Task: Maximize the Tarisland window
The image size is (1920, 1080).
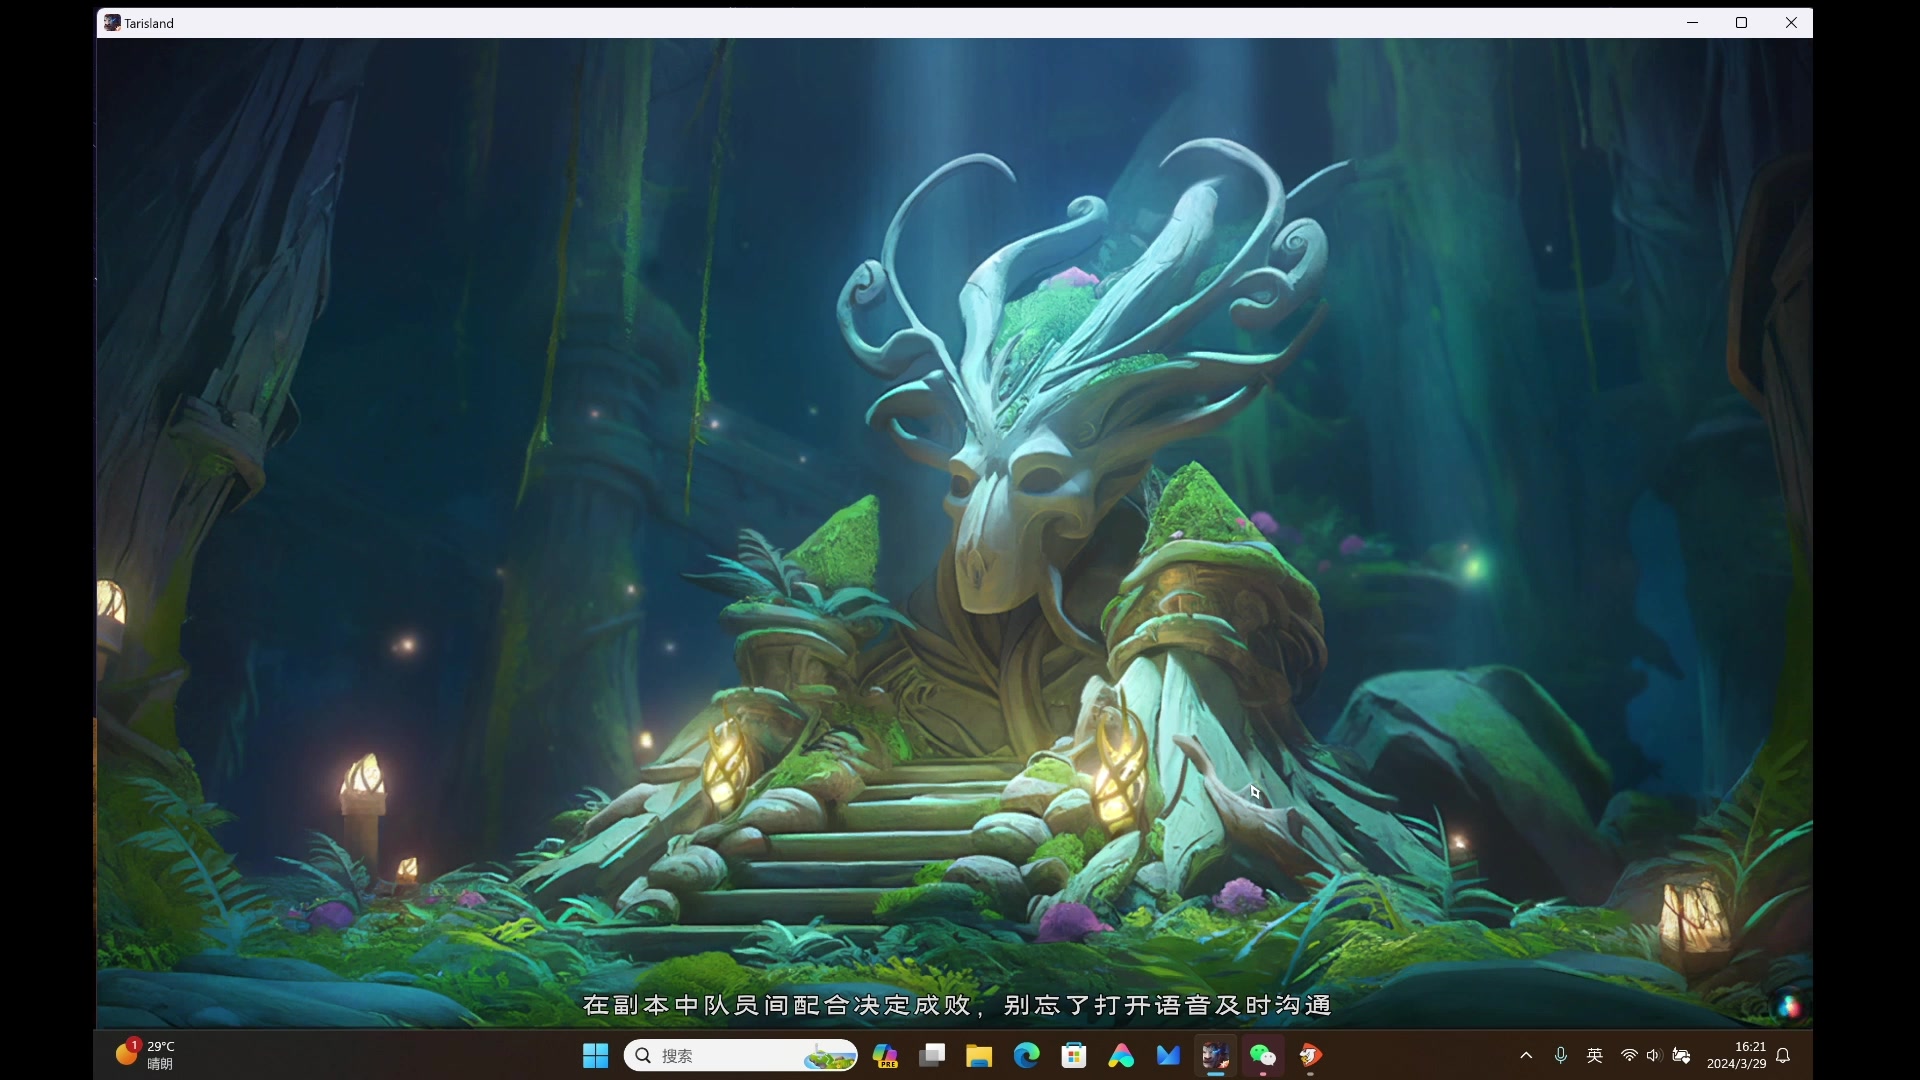Action: tap(1741, 22)
